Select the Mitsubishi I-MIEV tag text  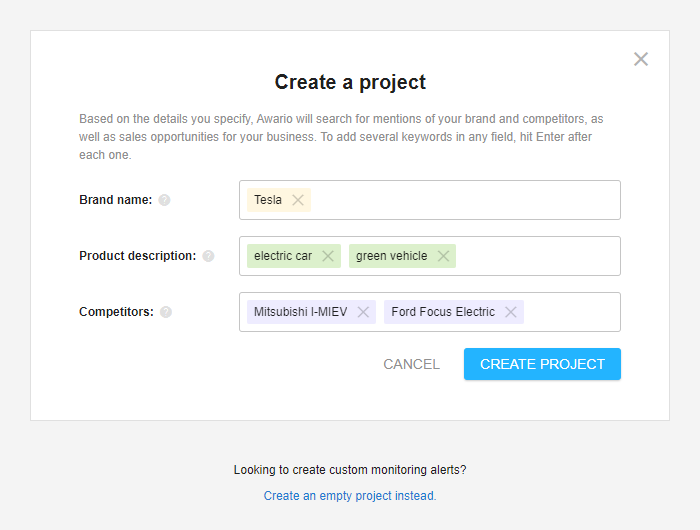click(300, 312)
